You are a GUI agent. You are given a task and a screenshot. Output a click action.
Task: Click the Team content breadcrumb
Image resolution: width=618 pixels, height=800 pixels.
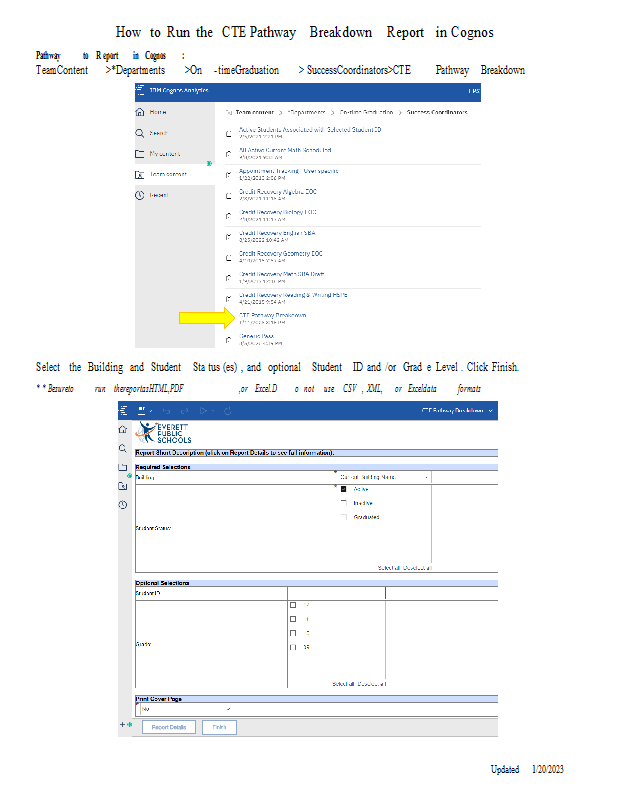pos(255,112)
